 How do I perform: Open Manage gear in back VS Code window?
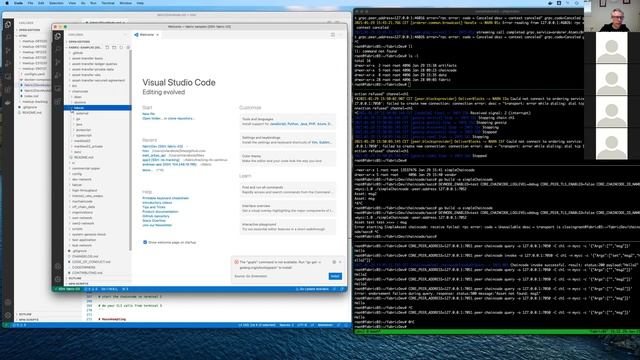tap(8, 315)
